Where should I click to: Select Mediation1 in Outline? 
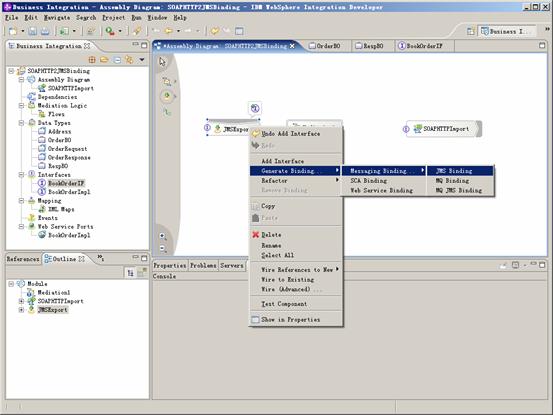pos(54,293)
